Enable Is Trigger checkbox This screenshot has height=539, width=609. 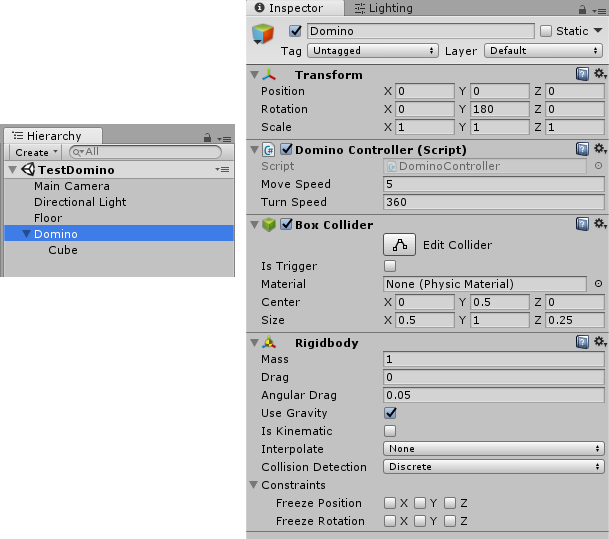(390, 266)
